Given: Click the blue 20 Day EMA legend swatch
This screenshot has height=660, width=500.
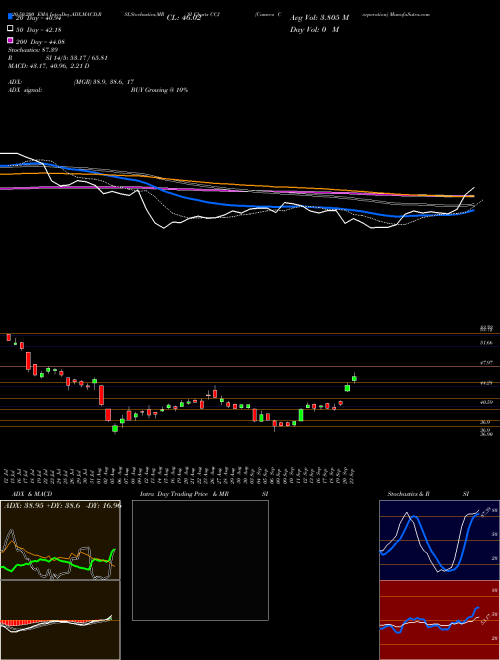Looking at the screenshot, I should (x=10, y=17).
